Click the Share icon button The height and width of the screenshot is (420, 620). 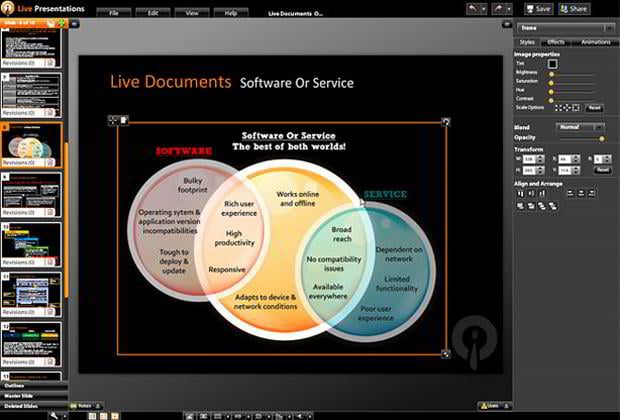574,8
